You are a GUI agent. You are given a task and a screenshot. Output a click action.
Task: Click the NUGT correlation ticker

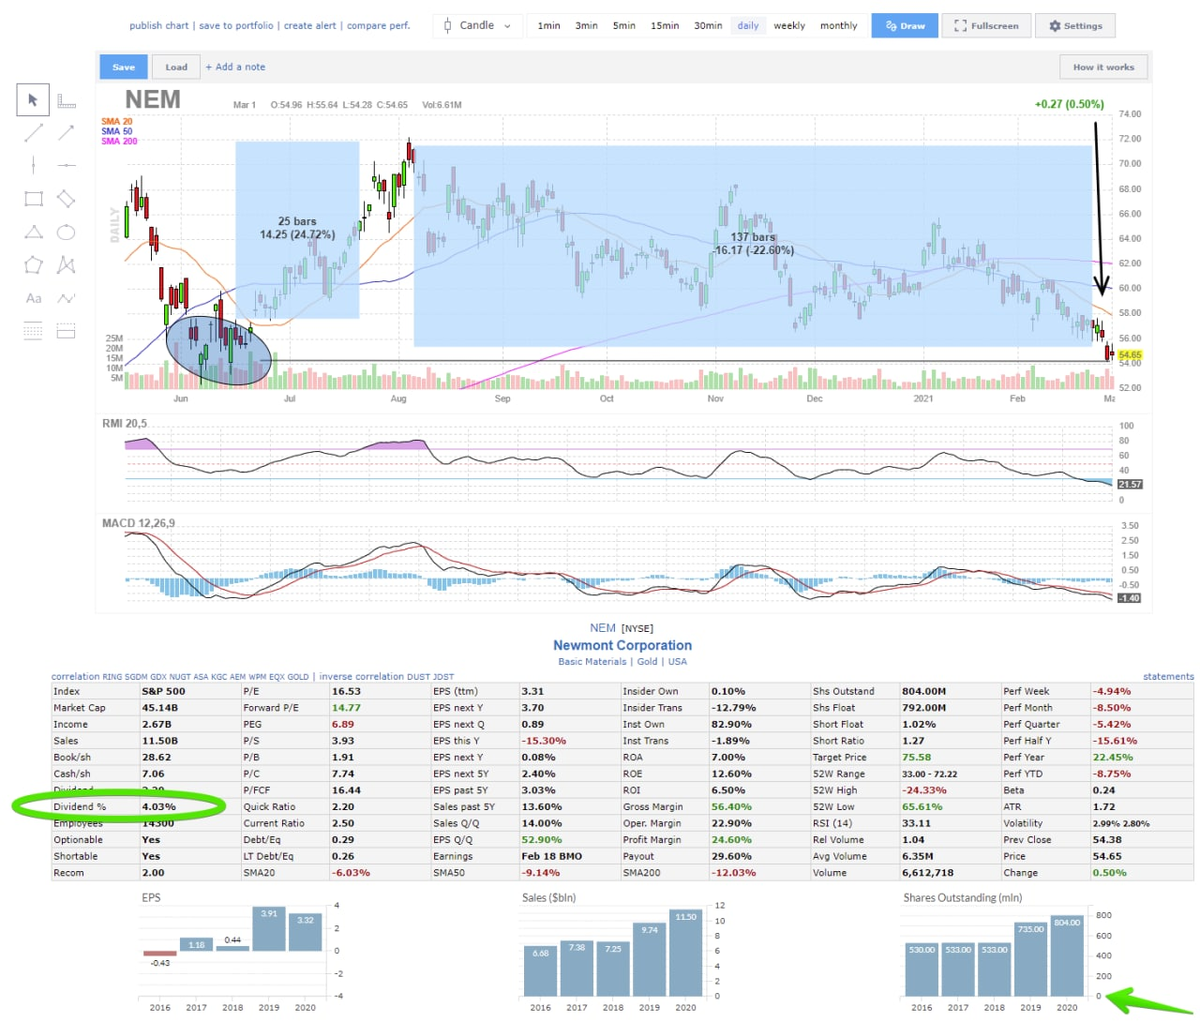[182, 677]
